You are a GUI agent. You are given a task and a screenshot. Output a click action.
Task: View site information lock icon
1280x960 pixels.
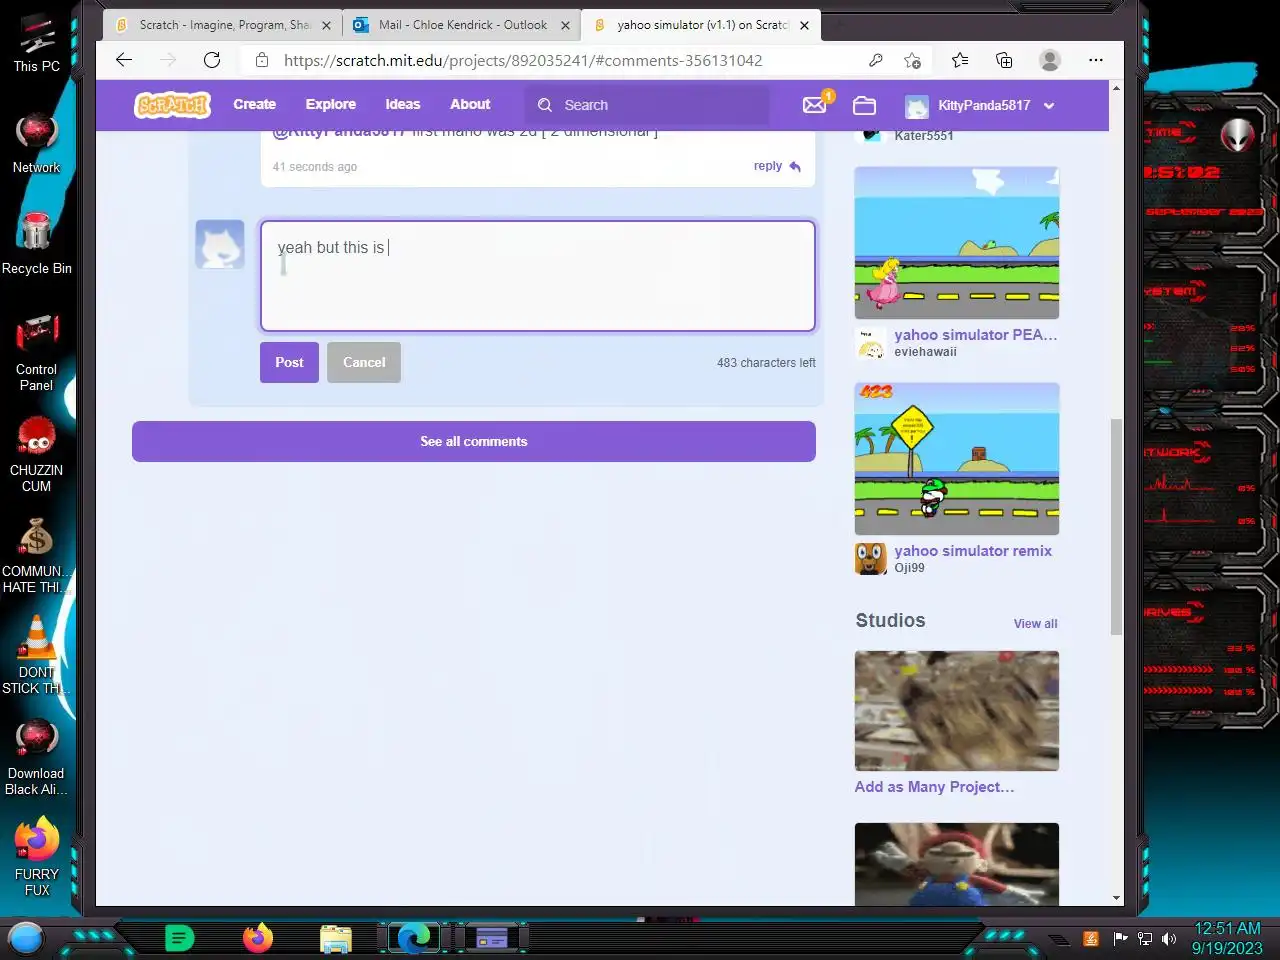[262, 60]
